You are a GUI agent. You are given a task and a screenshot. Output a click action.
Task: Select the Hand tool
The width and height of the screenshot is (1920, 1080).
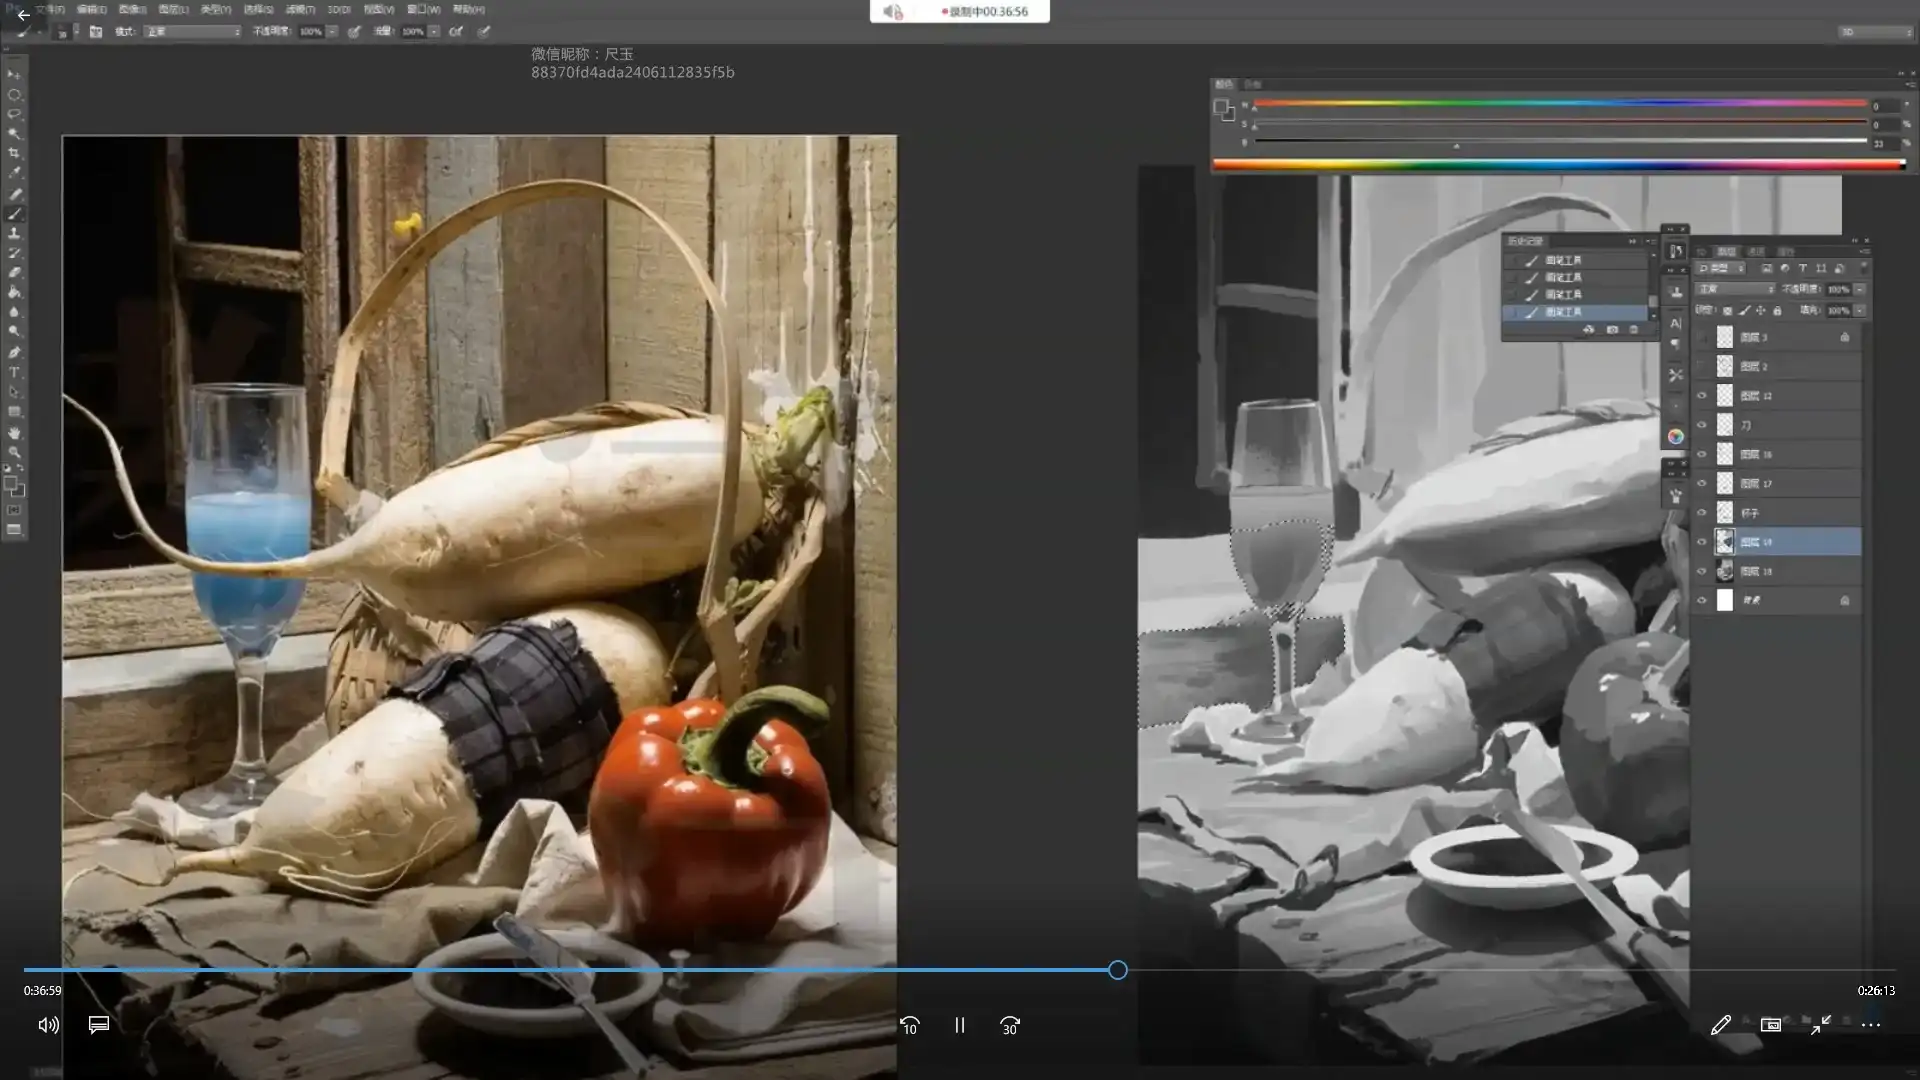click(14, 433)
